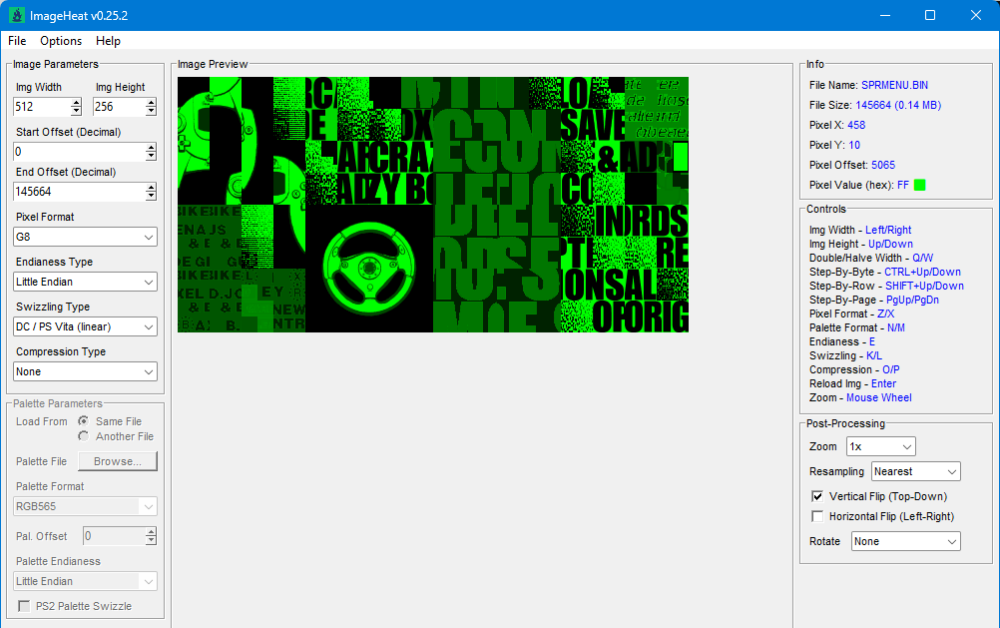Click the Start Offset decimal field
The height and width of the screenshot is (628, 1000).
tap(79, 152)
